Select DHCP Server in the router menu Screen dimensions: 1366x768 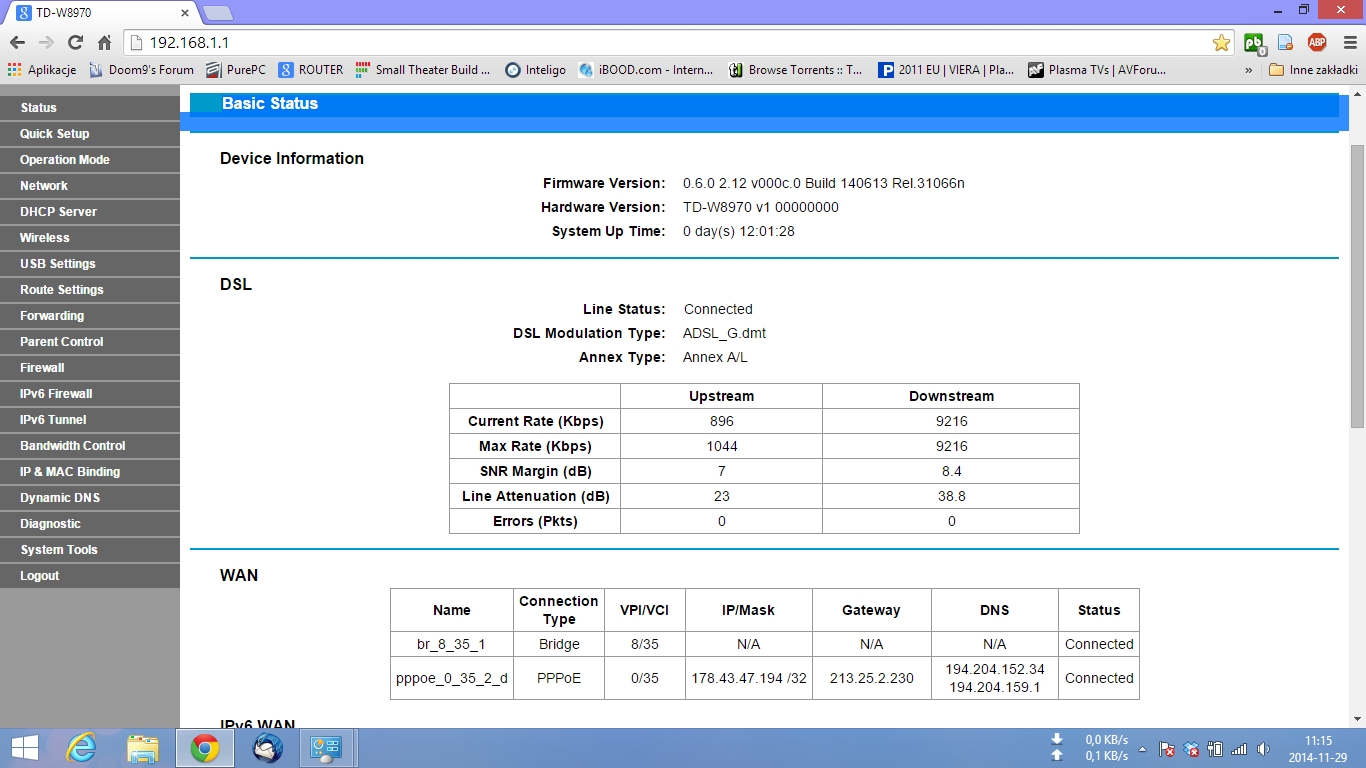tap(58, 212)
